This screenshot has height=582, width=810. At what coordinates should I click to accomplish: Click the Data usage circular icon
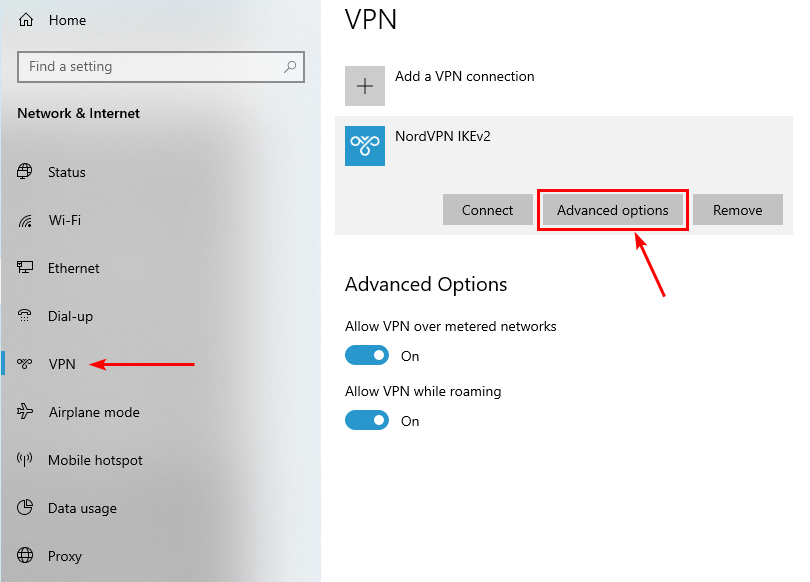click(26, 508)
